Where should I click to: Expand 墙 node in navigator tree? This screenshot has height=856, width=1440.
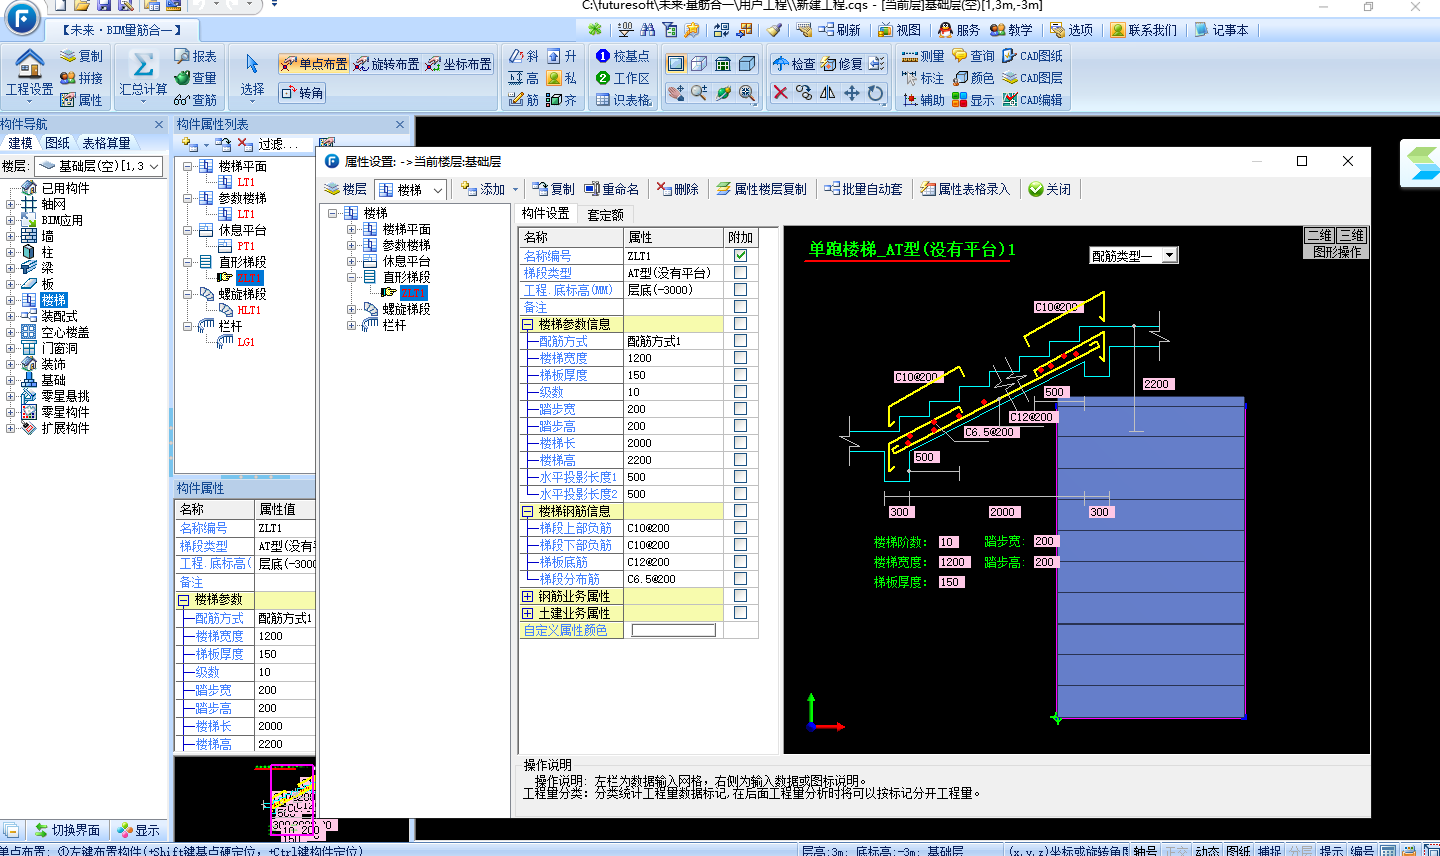[x=11, y=236]
